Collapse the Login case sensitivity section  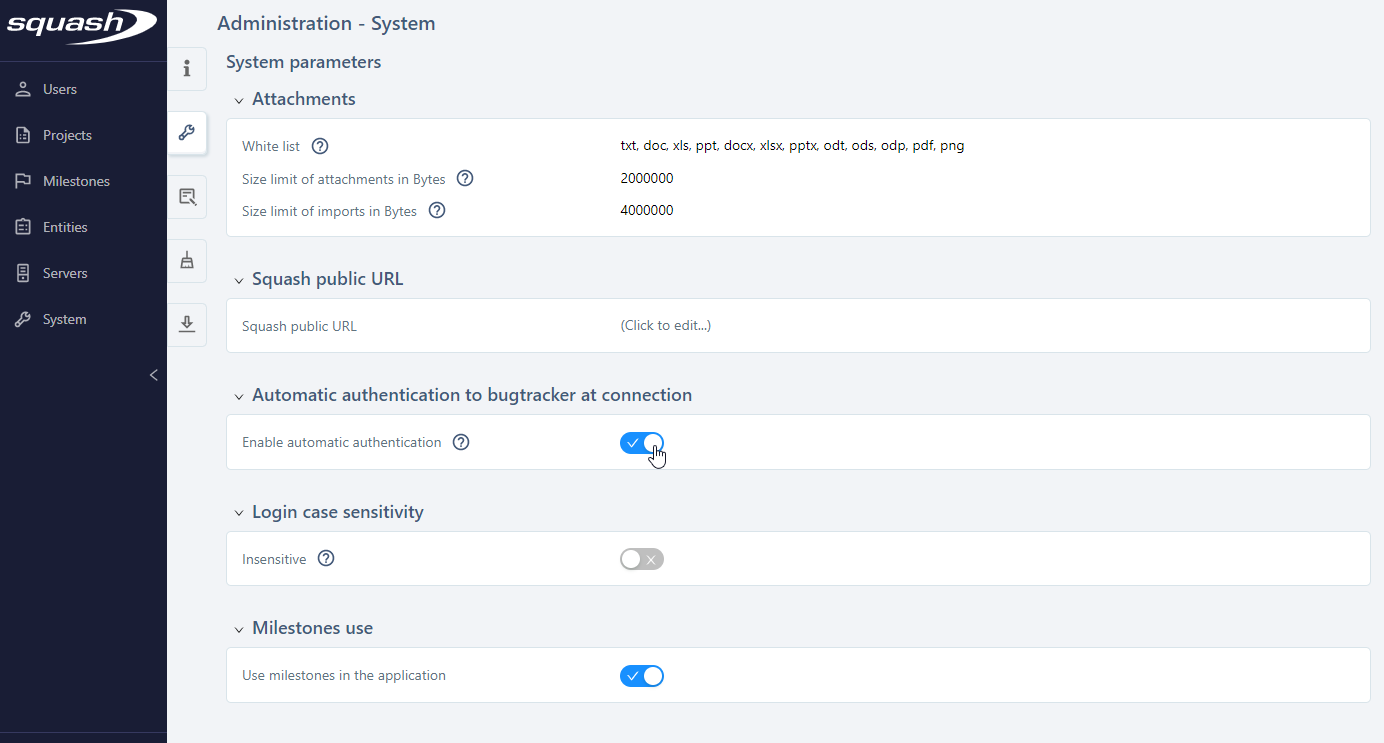point(239,513)
